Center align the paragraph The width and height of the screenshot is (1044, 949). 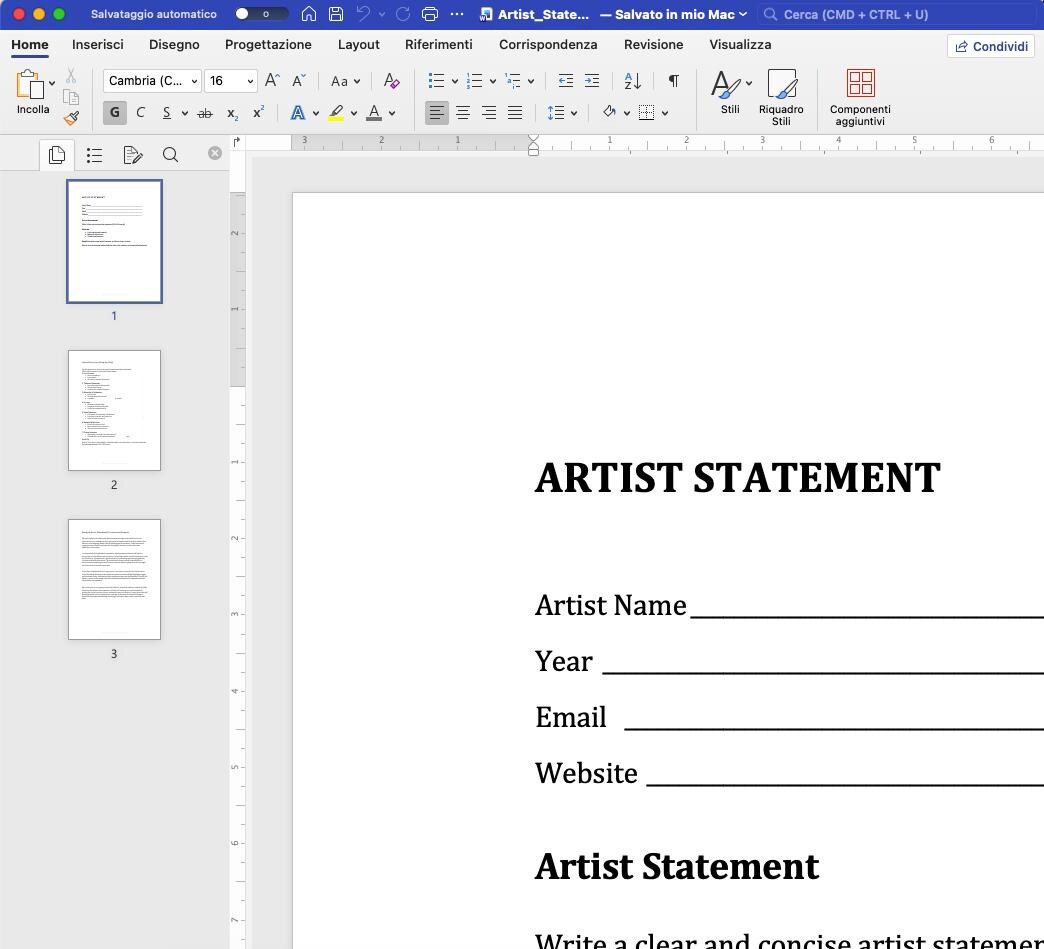click(463, 113)
